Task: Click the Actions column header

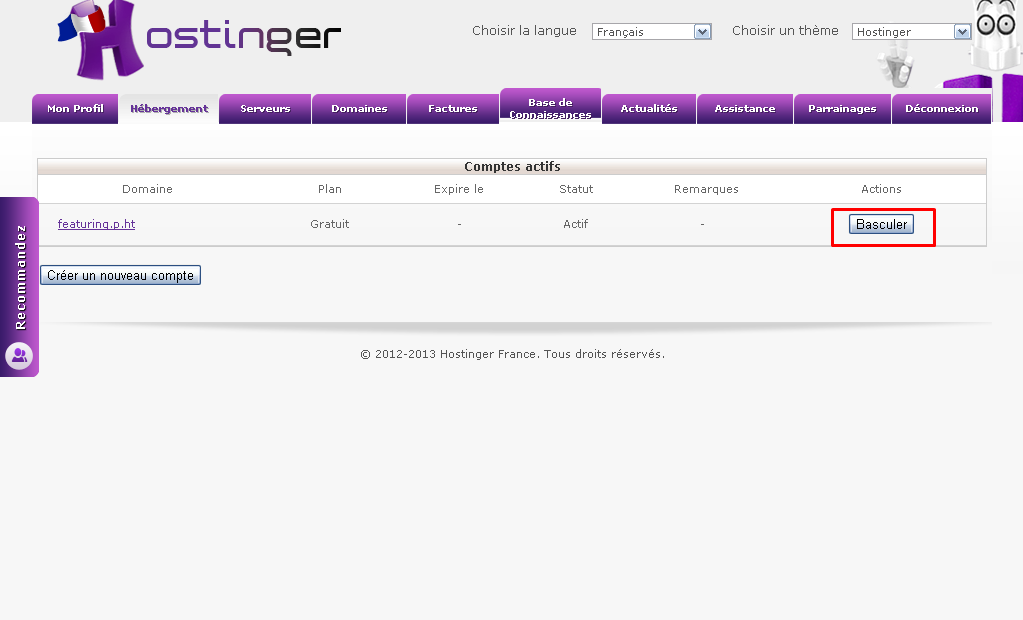Action: (881, 189)
